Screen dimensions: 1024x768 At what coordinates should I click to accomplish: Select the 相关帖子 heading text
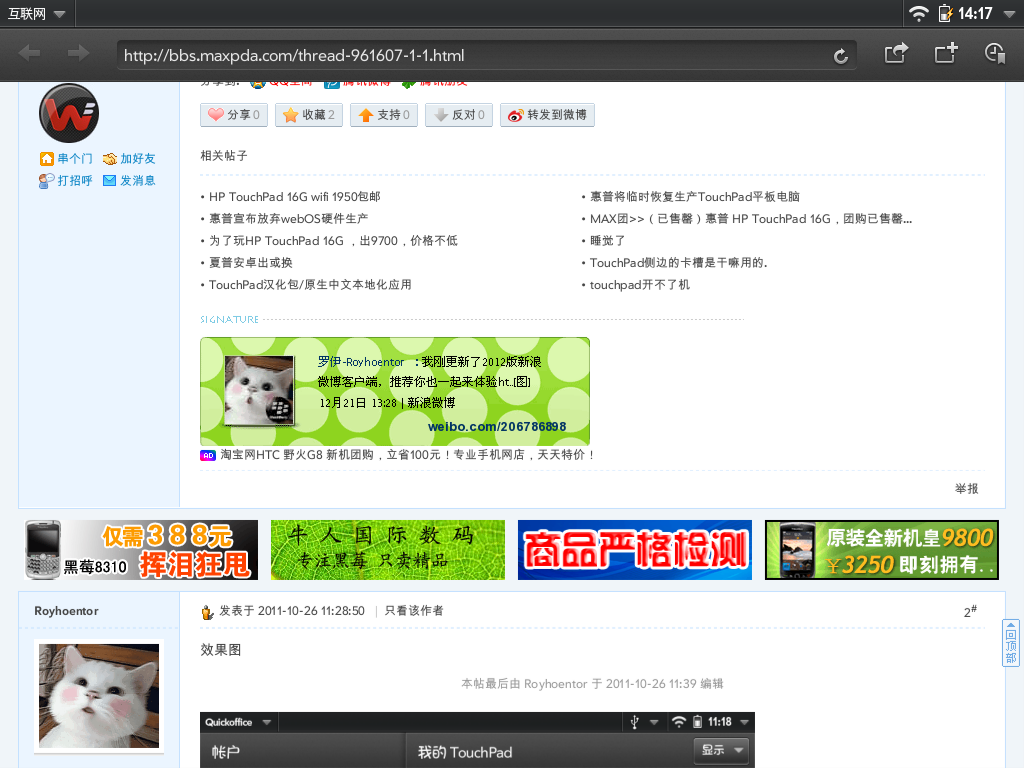point(224,156)
